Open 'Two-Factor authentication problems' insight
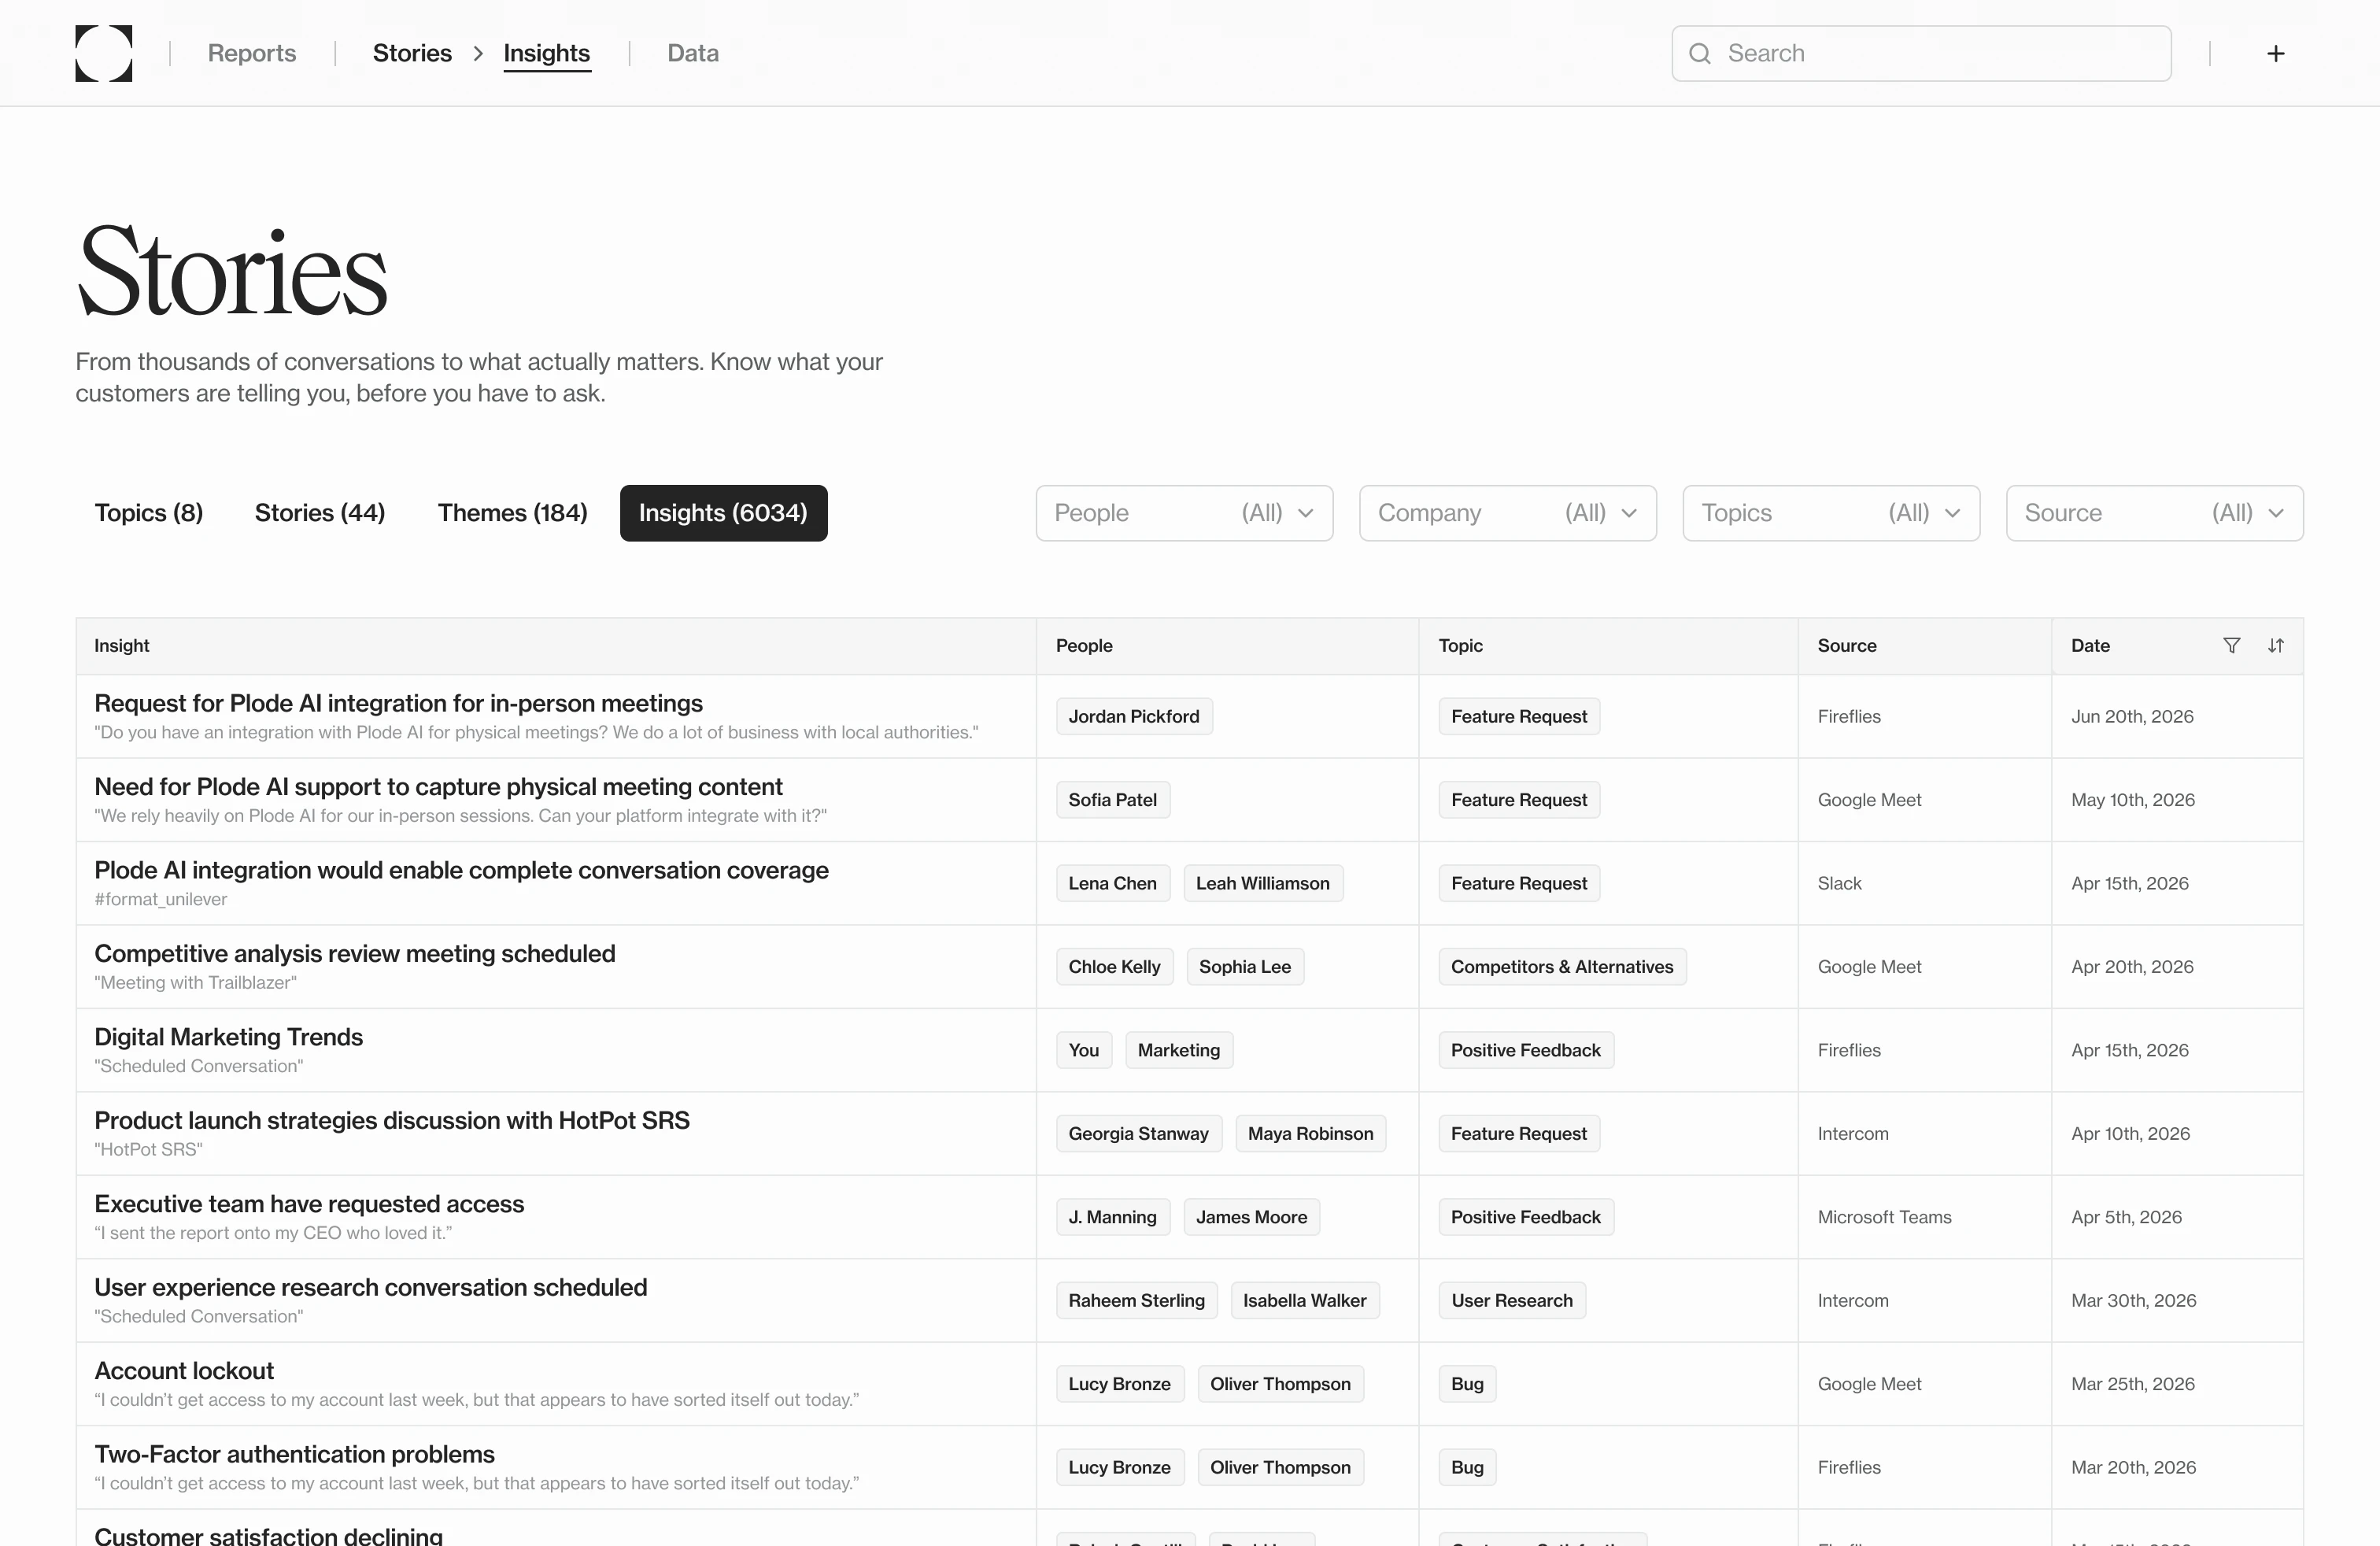Image resolution: width=2380 pixels, height=1546 pixels. pos(294,1454)
